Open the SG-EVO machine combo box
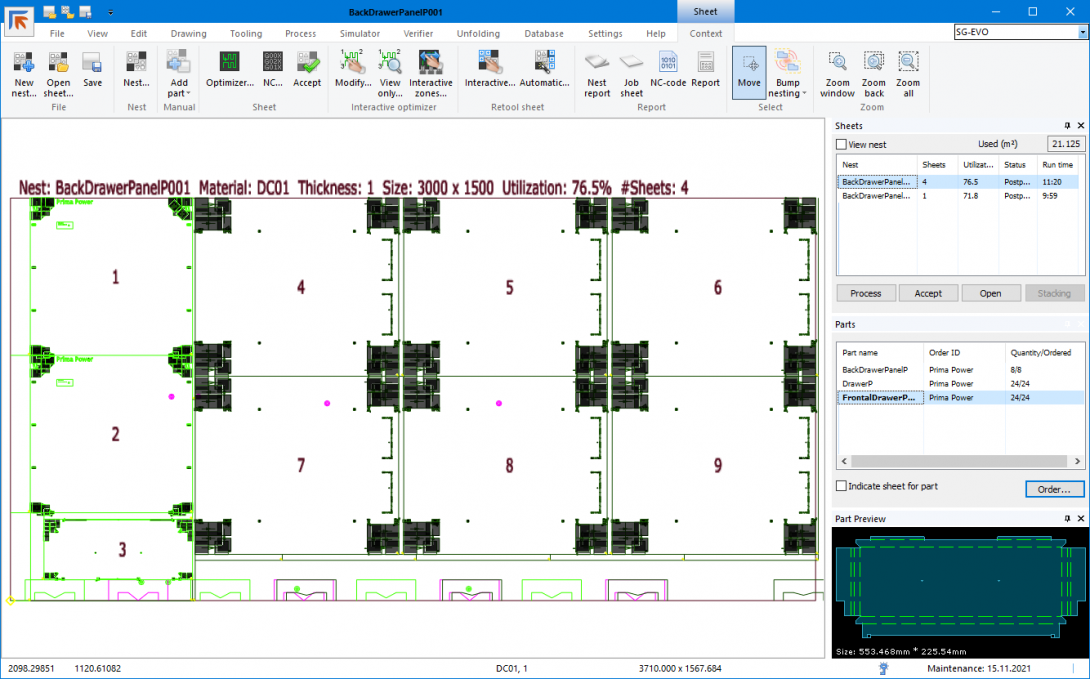 click(1082, 33)
